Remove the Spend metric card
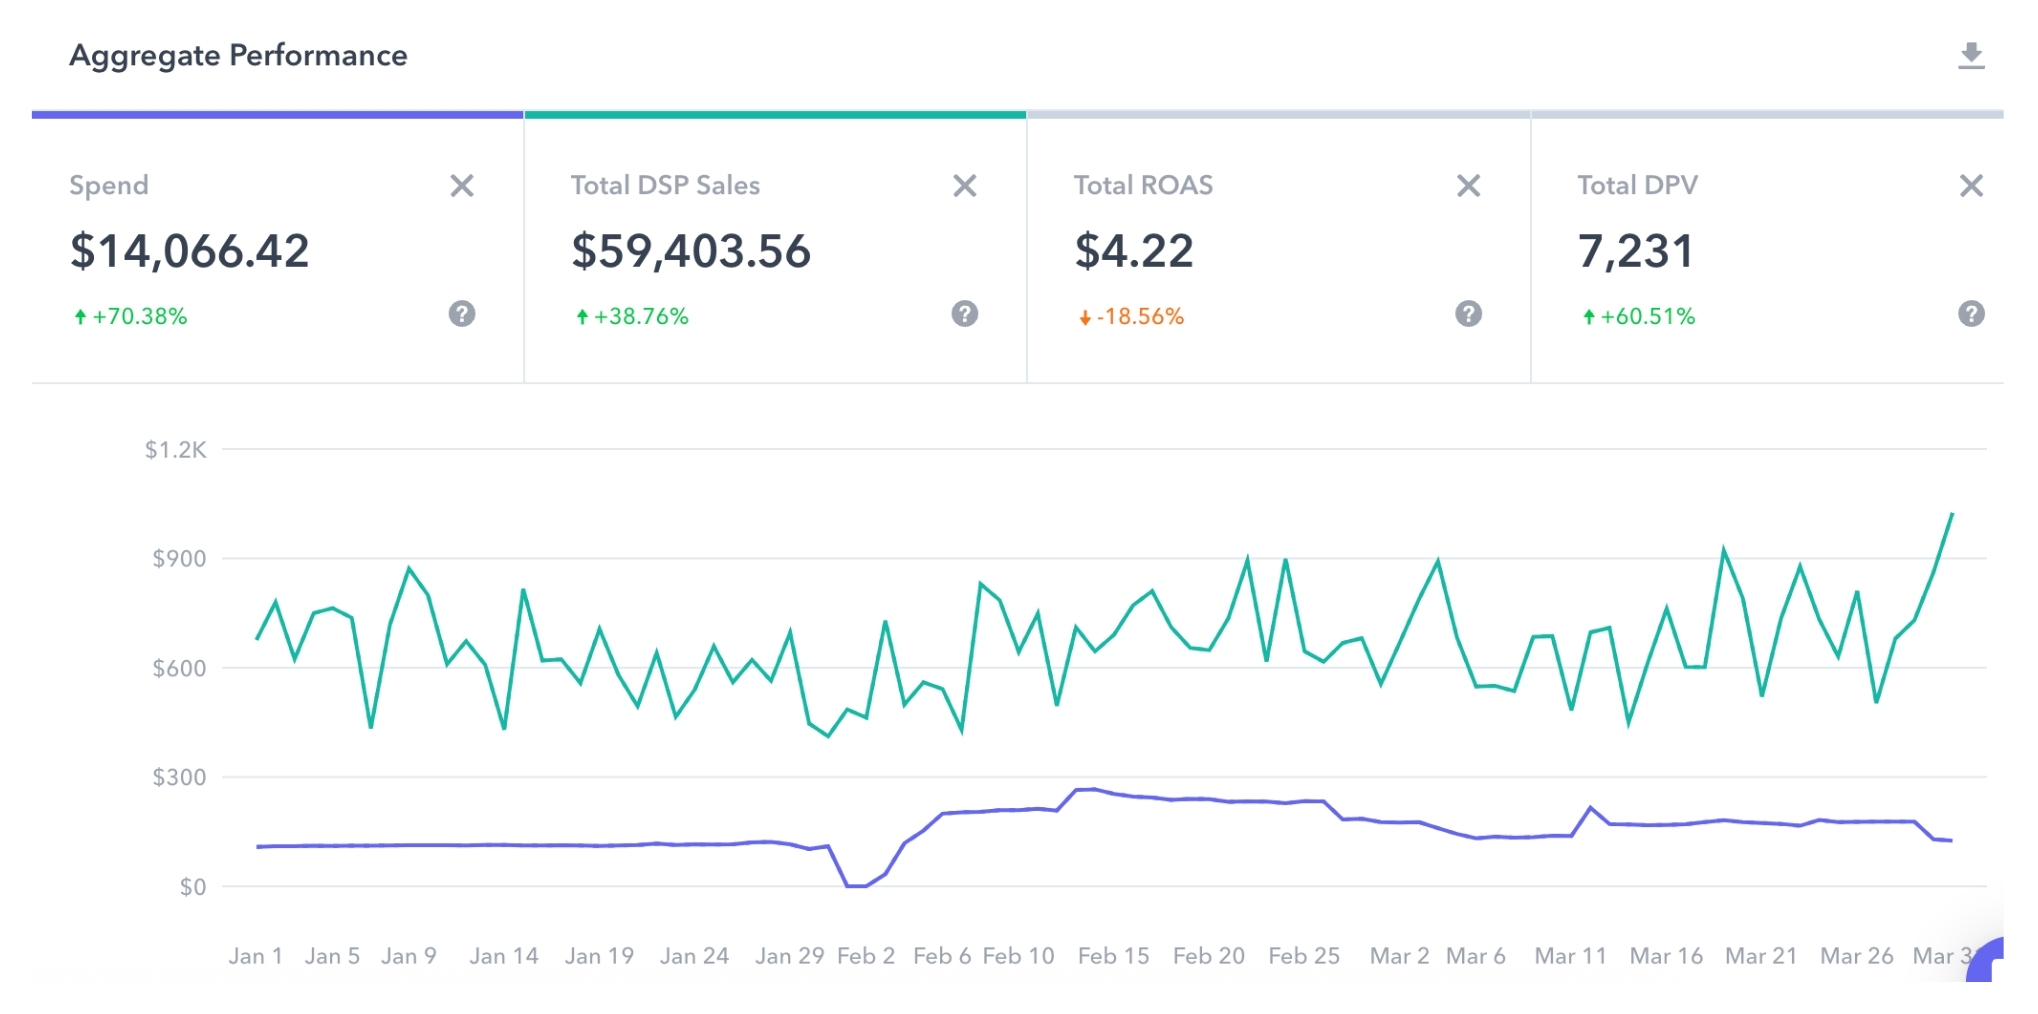The image size is (2038, 1014). 461,186
